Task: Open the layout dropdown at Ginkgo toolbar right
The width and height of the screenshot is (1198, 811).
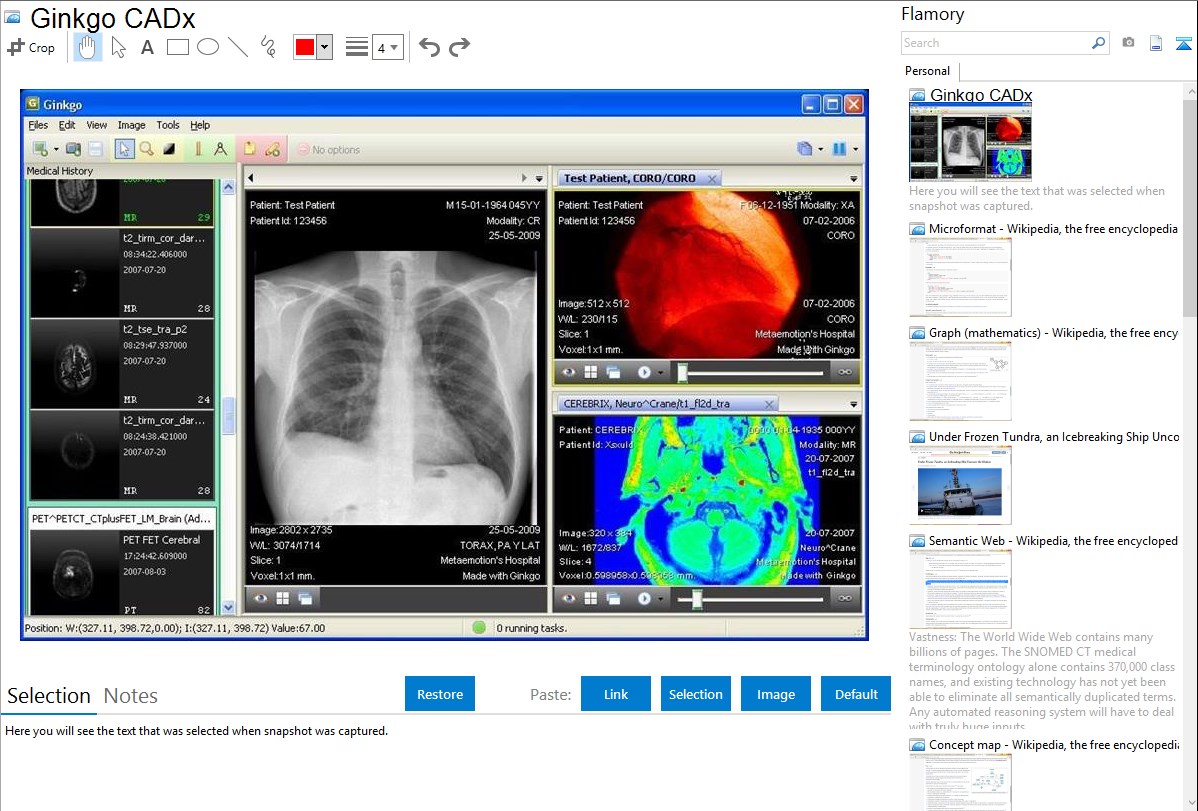Action: (x=856, y=150)
